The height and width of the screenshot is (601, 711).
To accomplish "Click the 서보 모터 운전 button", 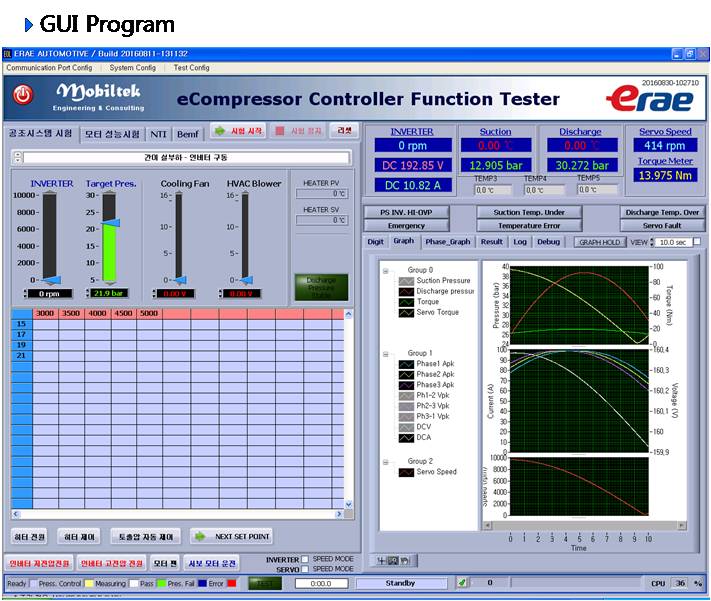I will pyautogui.click(x=212, y=563).
